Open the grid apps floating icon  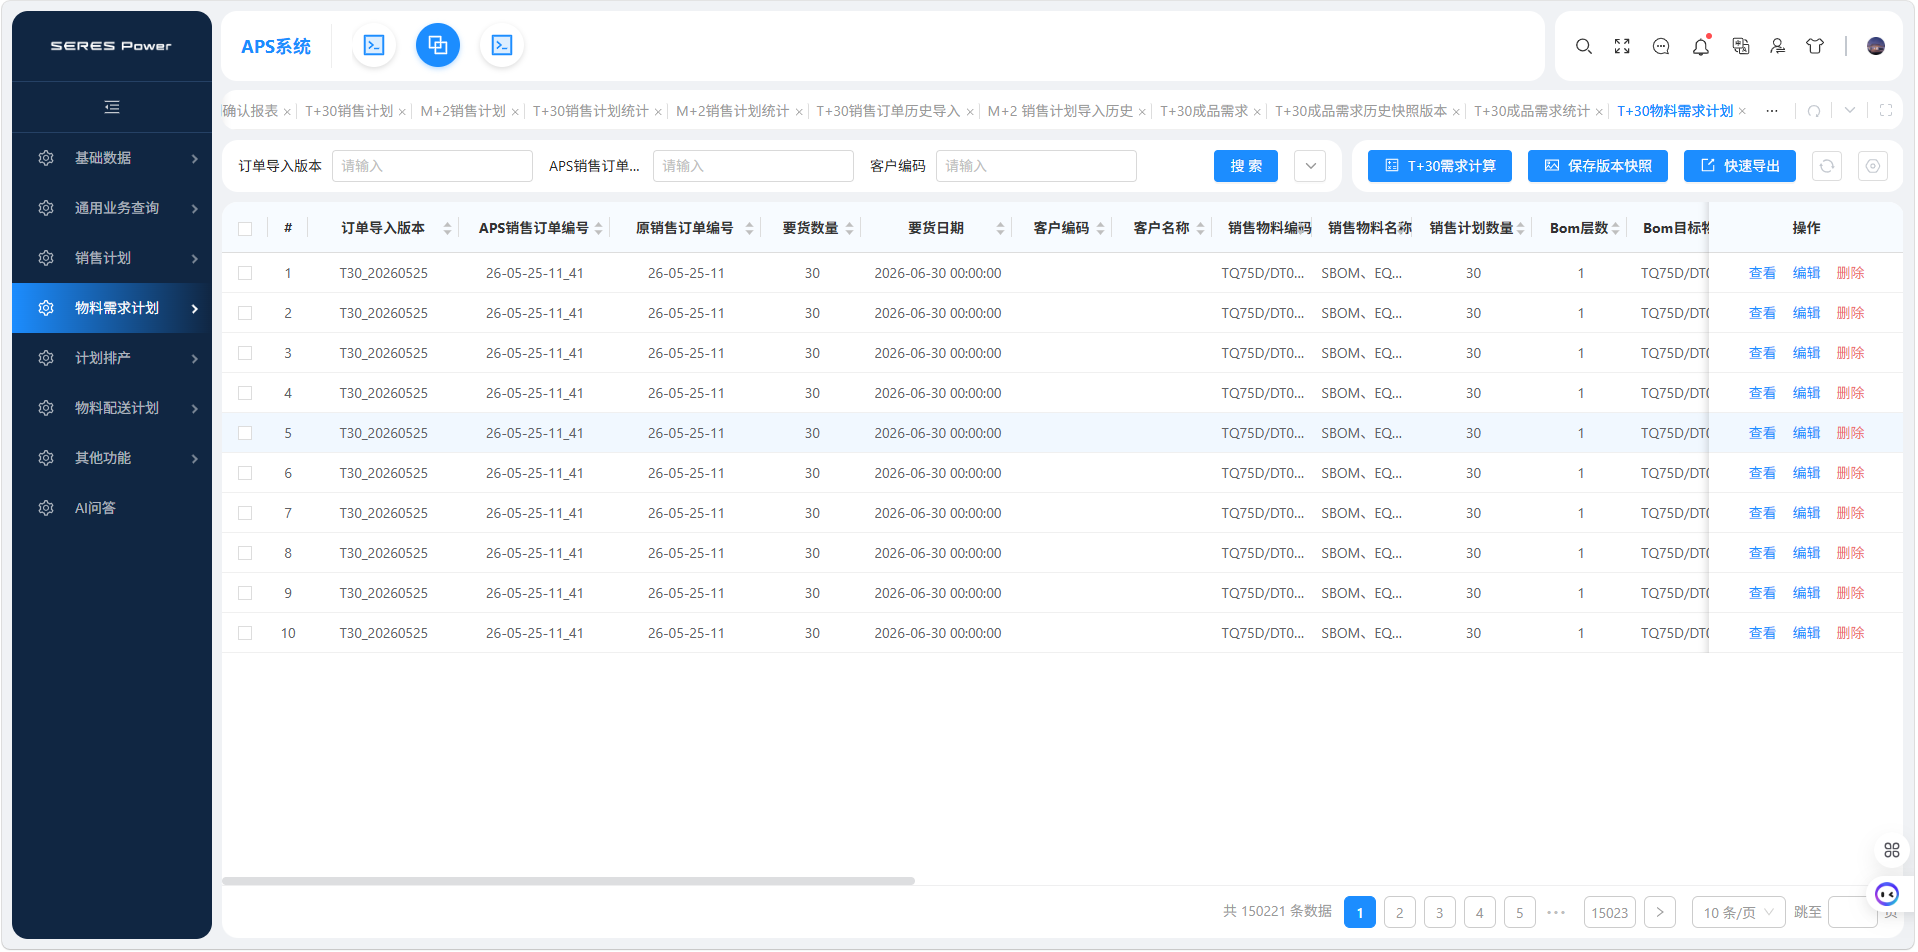click(x=1892, y=850)
